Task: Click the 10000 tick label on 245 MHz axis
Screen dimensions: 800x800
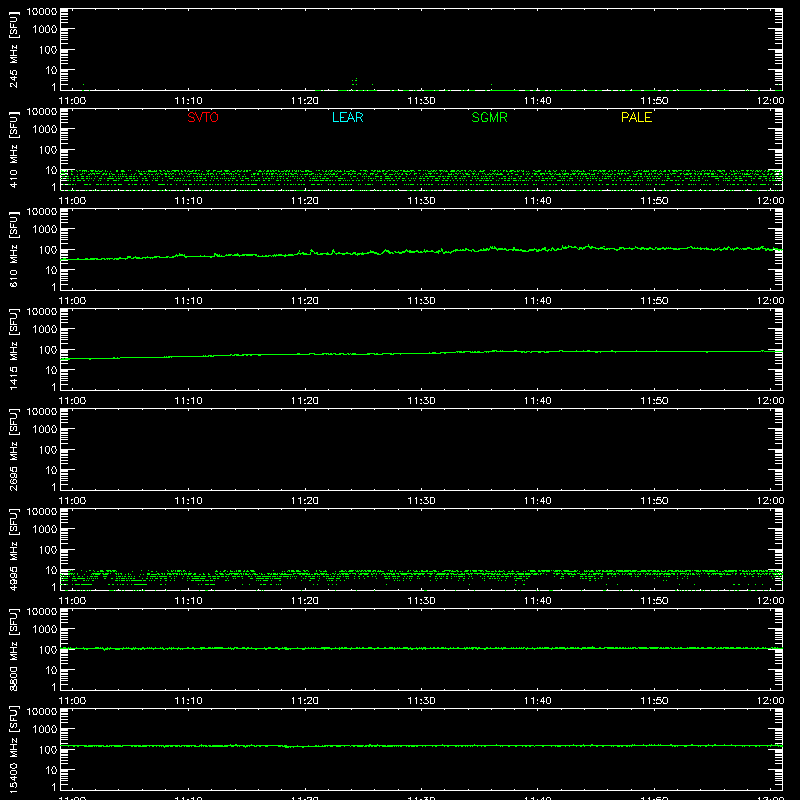Action: 42,12
